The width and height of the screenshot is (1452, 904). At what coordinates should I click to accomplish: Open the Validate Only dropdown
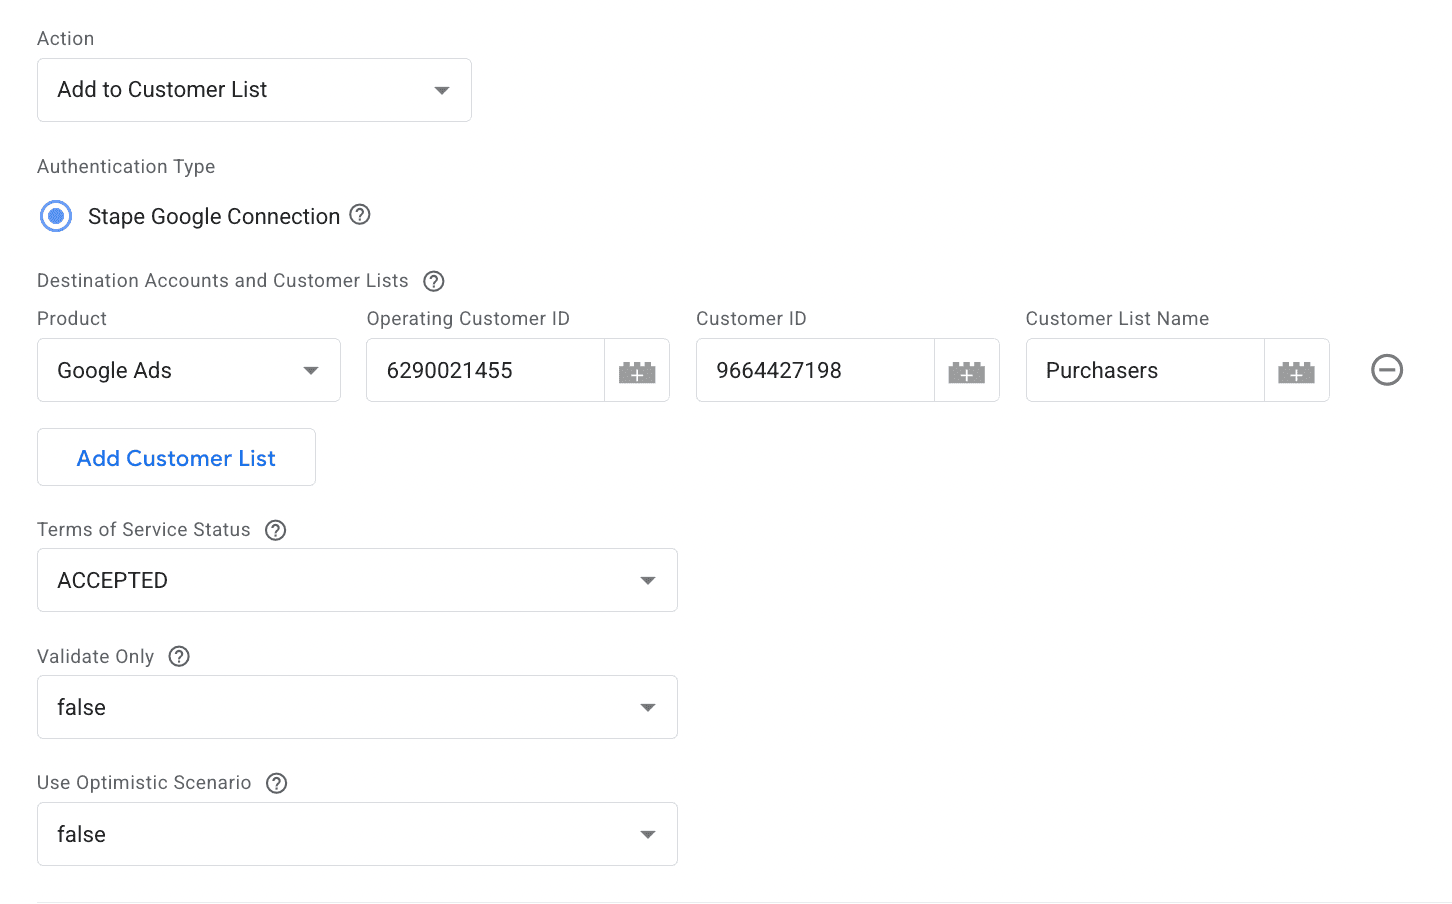coord(357,707)
